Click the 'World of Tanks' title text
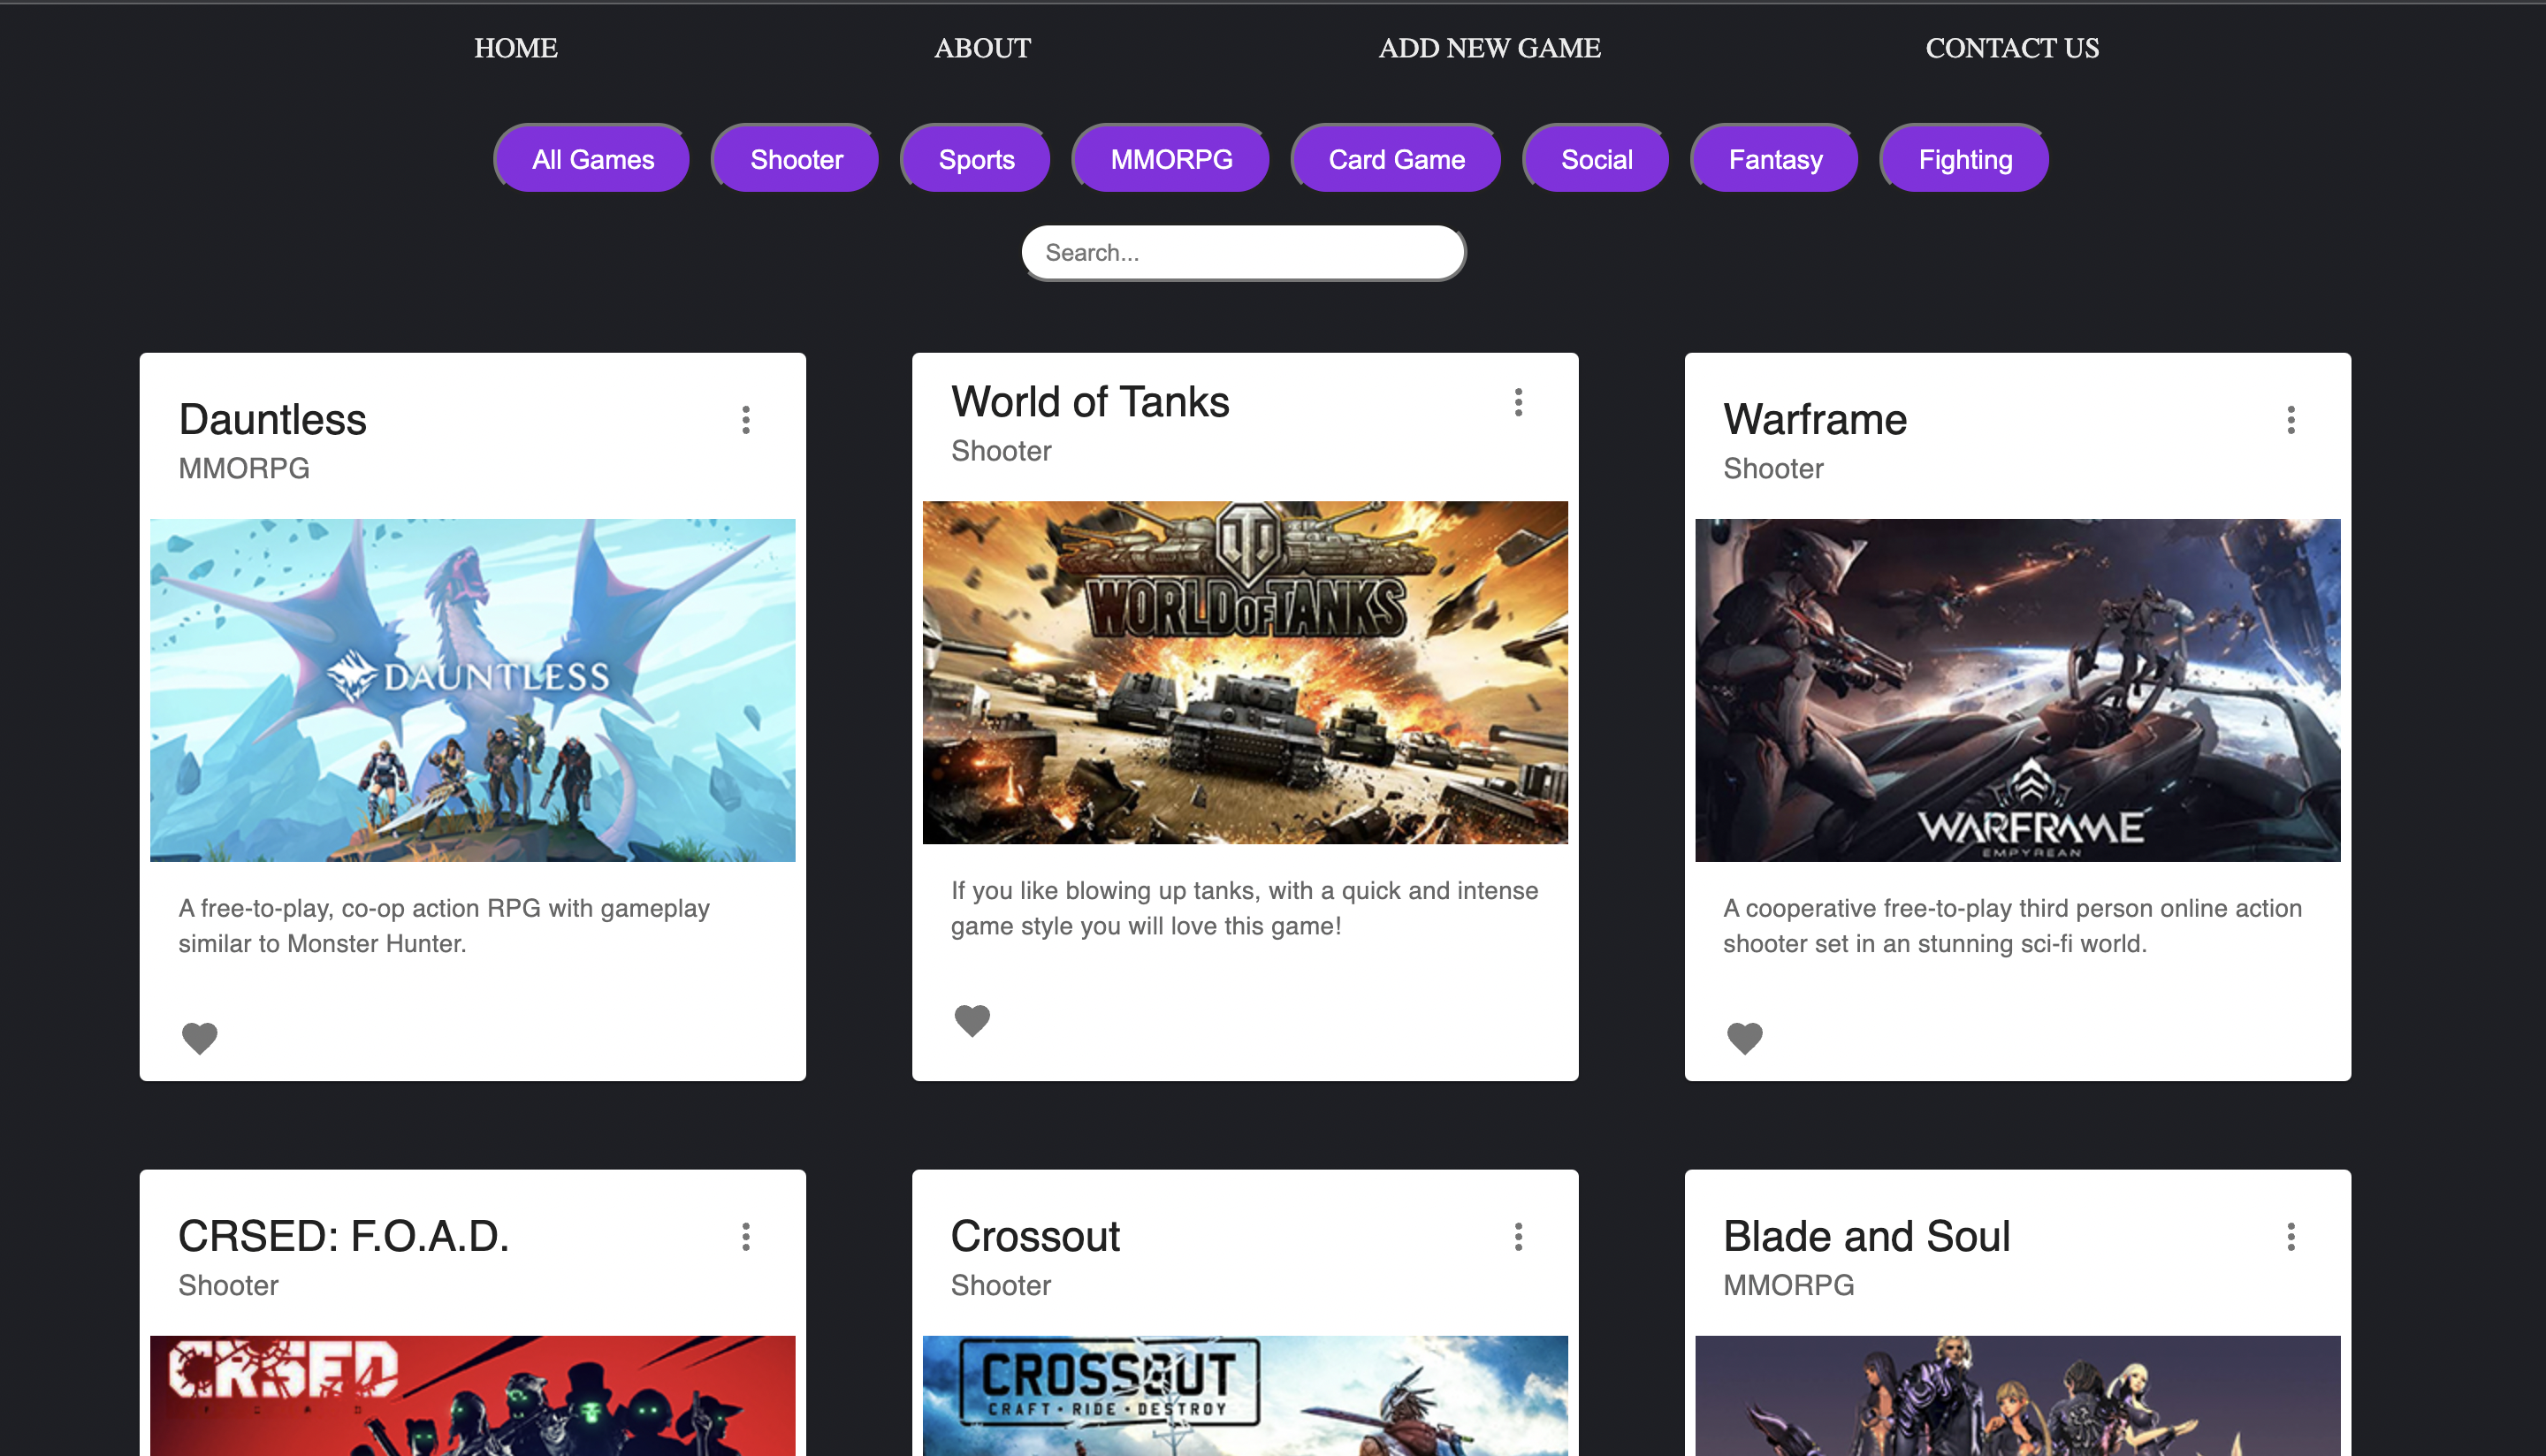 (x=1090, y=402)
